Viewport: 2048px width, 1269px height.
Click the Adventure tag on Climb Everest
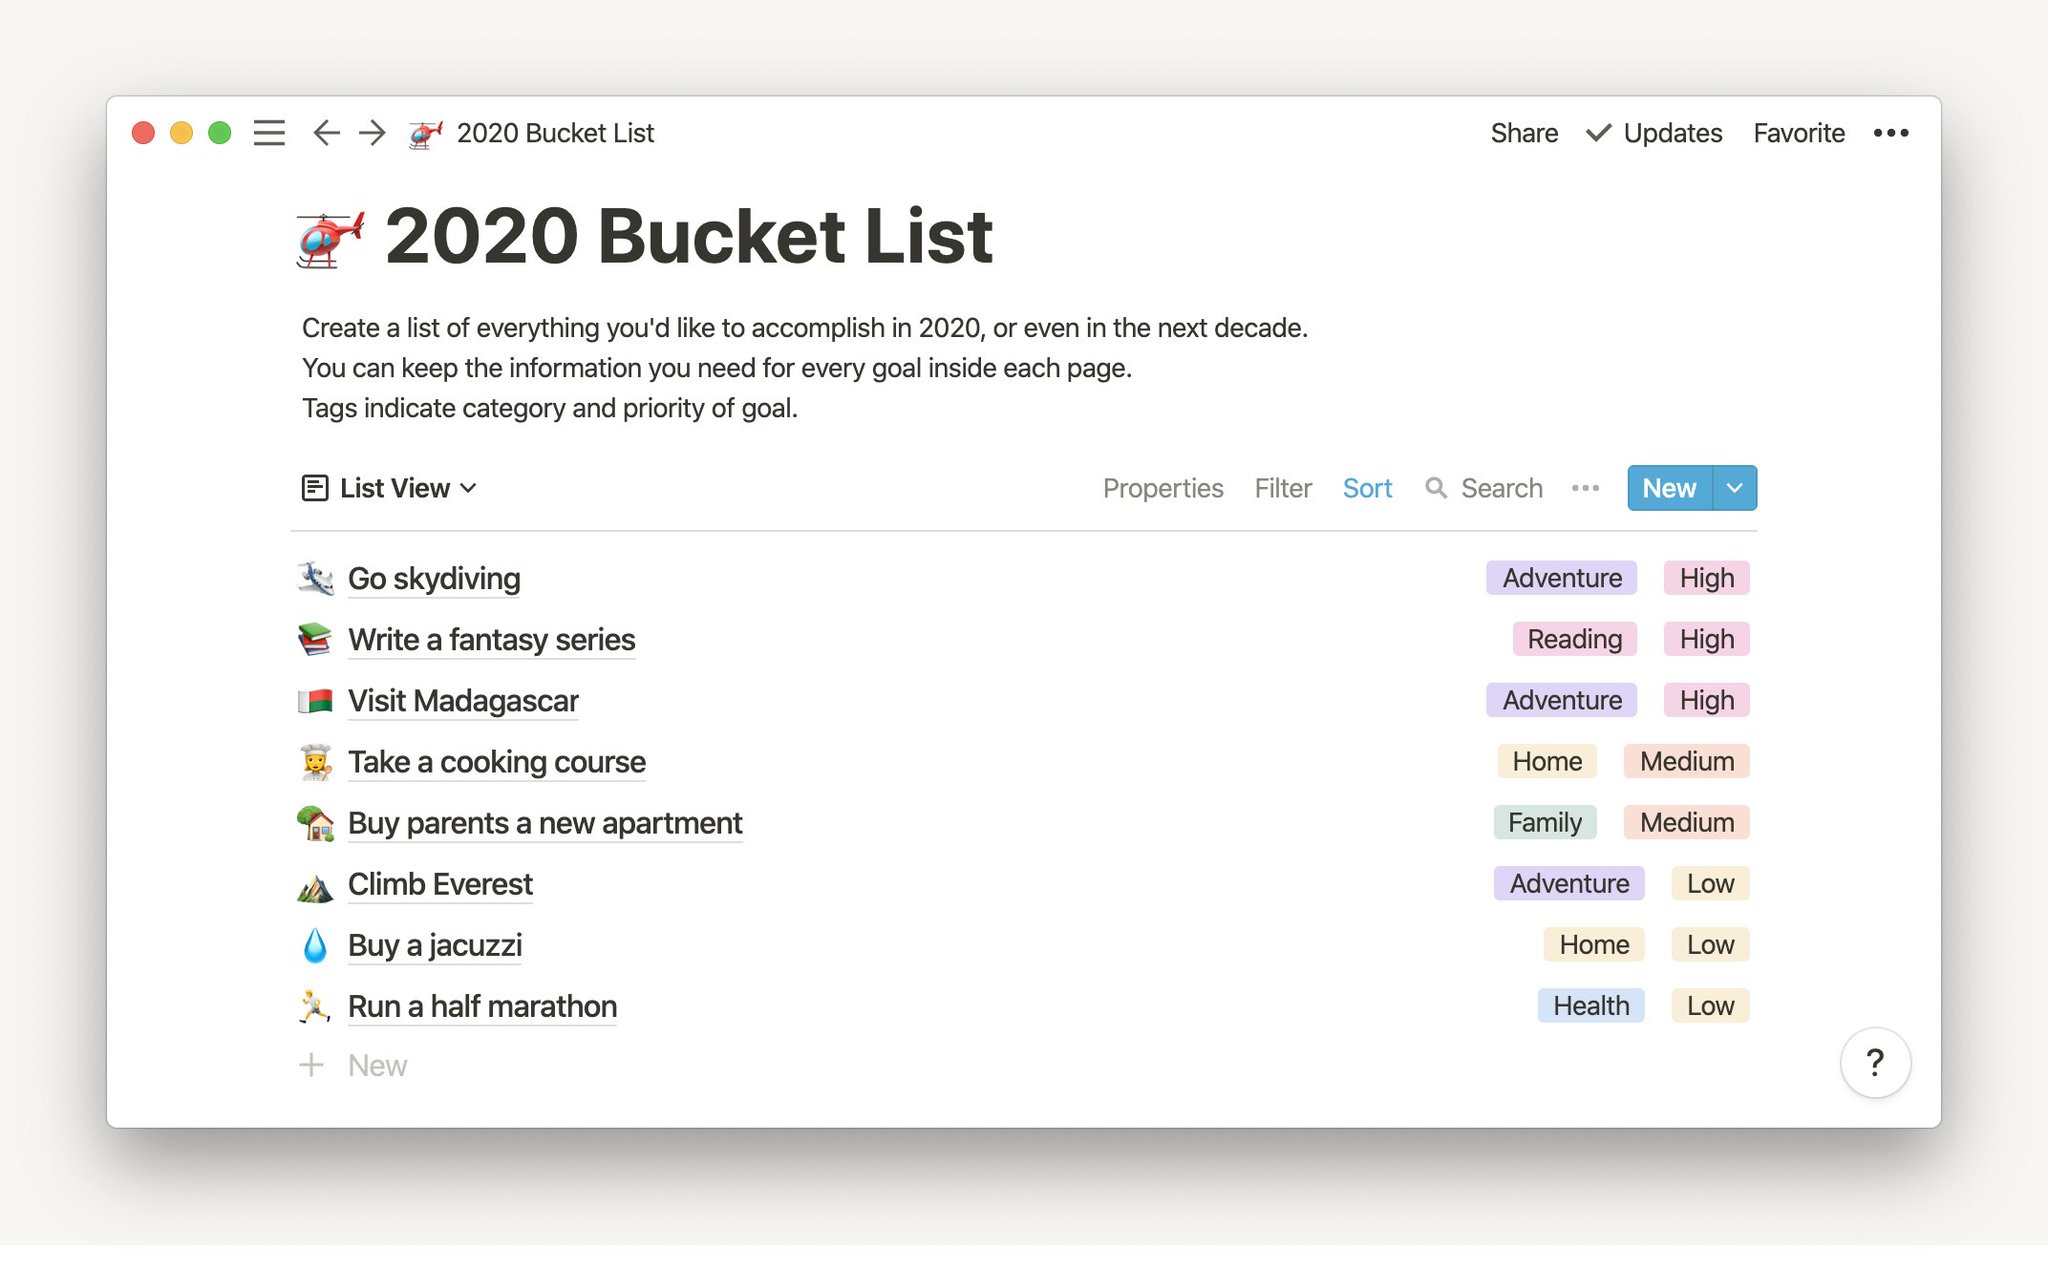[1569, 883]
